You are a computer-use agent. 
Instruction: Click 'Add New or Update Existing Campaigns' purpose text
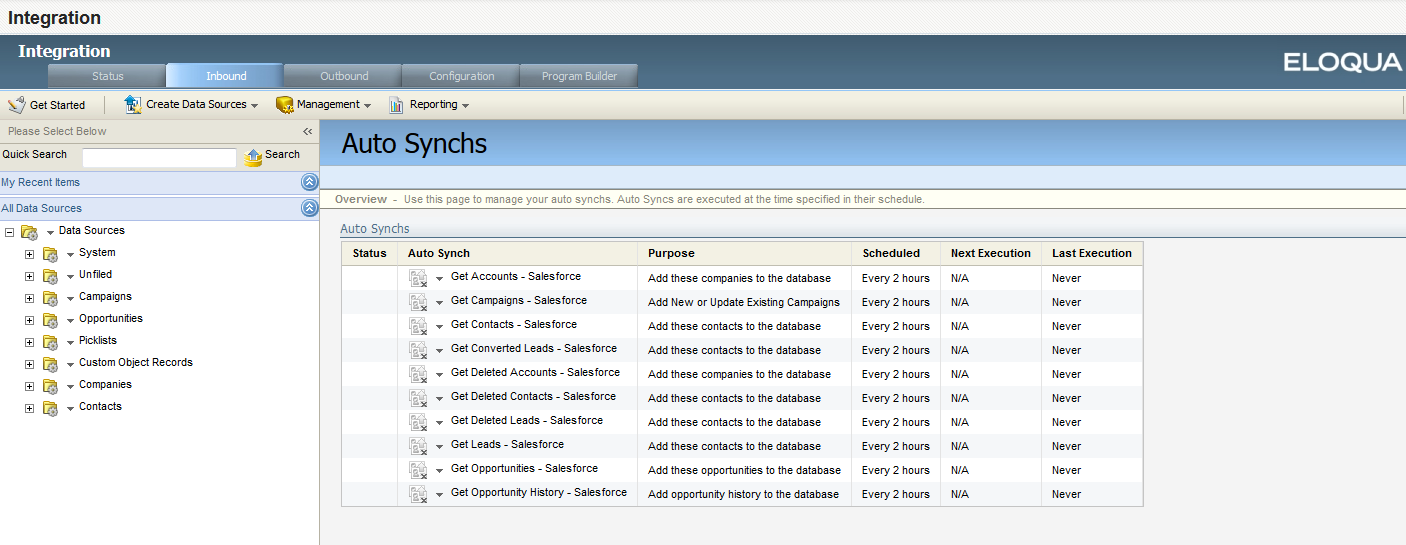pos(744,302)
